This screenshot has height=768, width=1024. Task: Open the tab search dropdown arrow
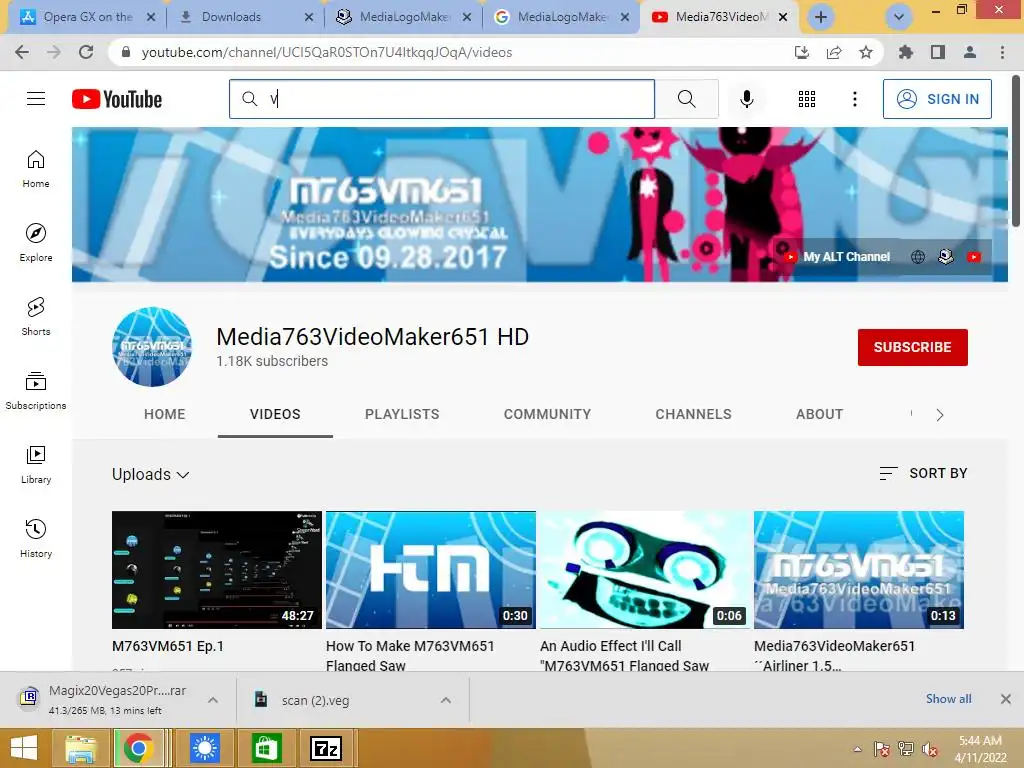point(899,17)
